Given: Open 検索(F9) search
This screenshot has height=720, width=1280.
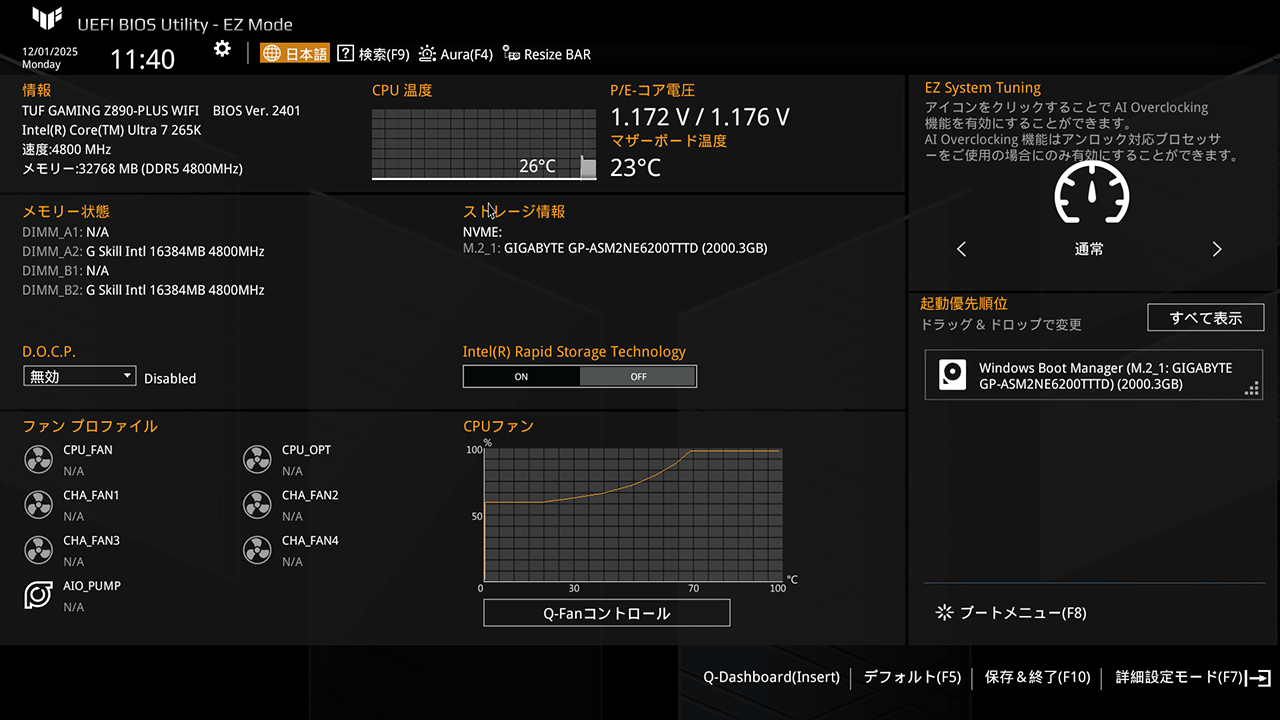Looking at the screenshot, I should coord(374,54).
